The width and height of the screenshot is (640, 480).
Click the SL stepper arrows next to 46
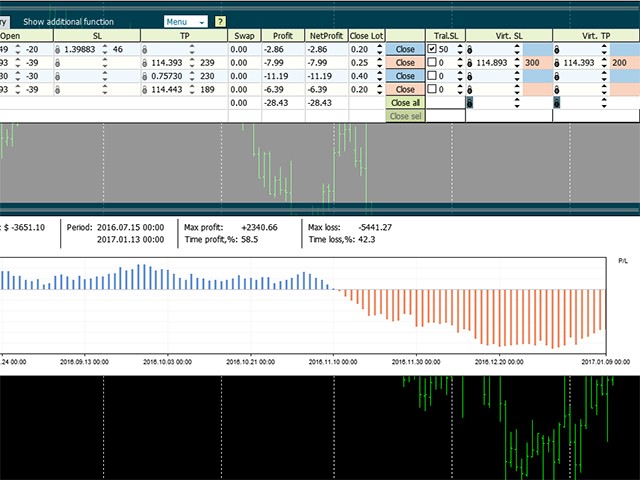tap(133, 48)
